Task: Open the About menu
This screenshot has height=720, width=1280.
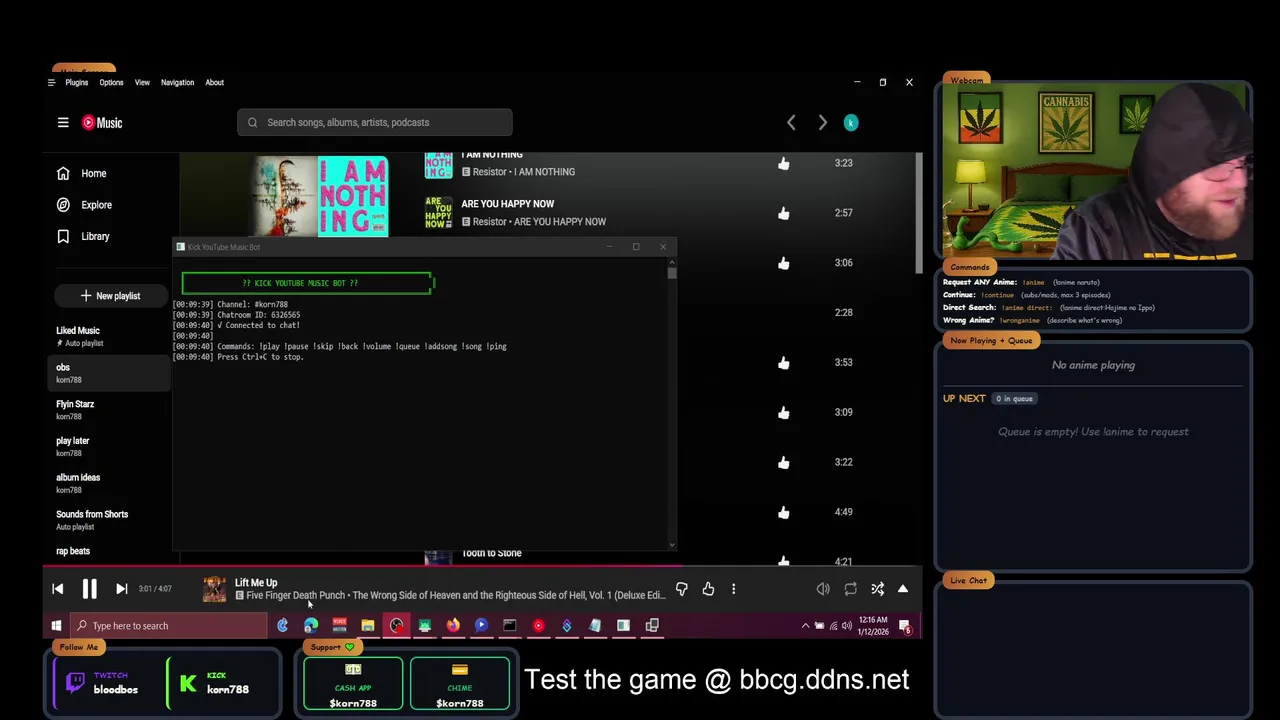Action: 214,82
